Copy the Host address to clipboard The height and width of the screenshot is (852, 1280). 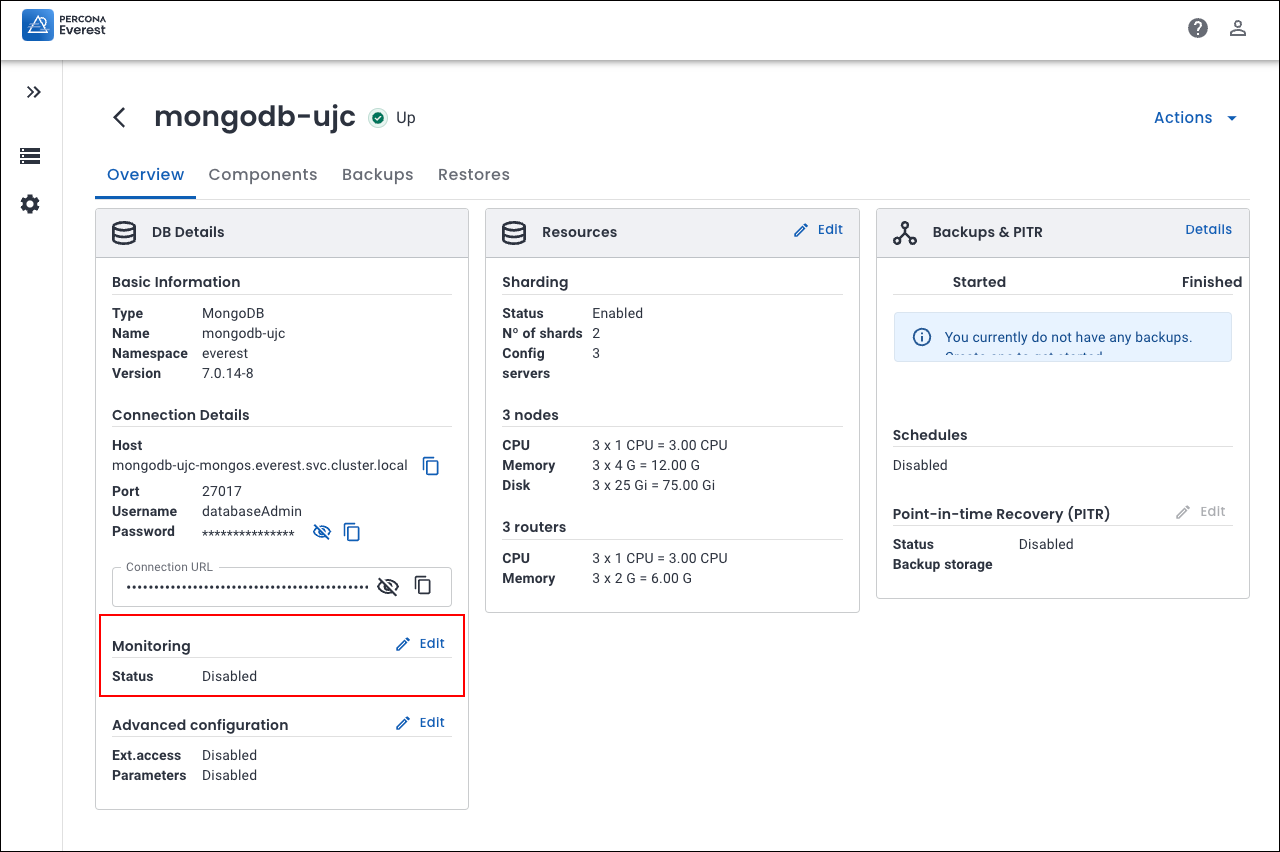(431, 466)
